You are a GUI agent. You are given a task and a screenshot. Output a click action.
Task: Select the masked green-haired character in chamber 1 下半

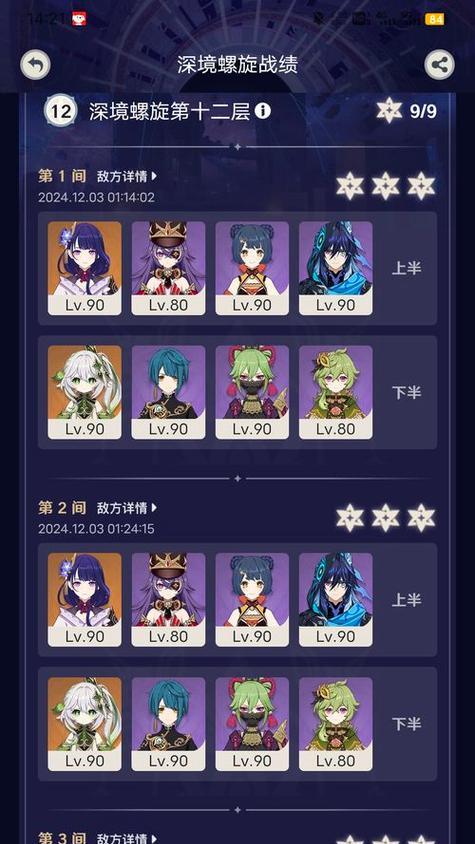pyautogui.click(x=252, y=392)
